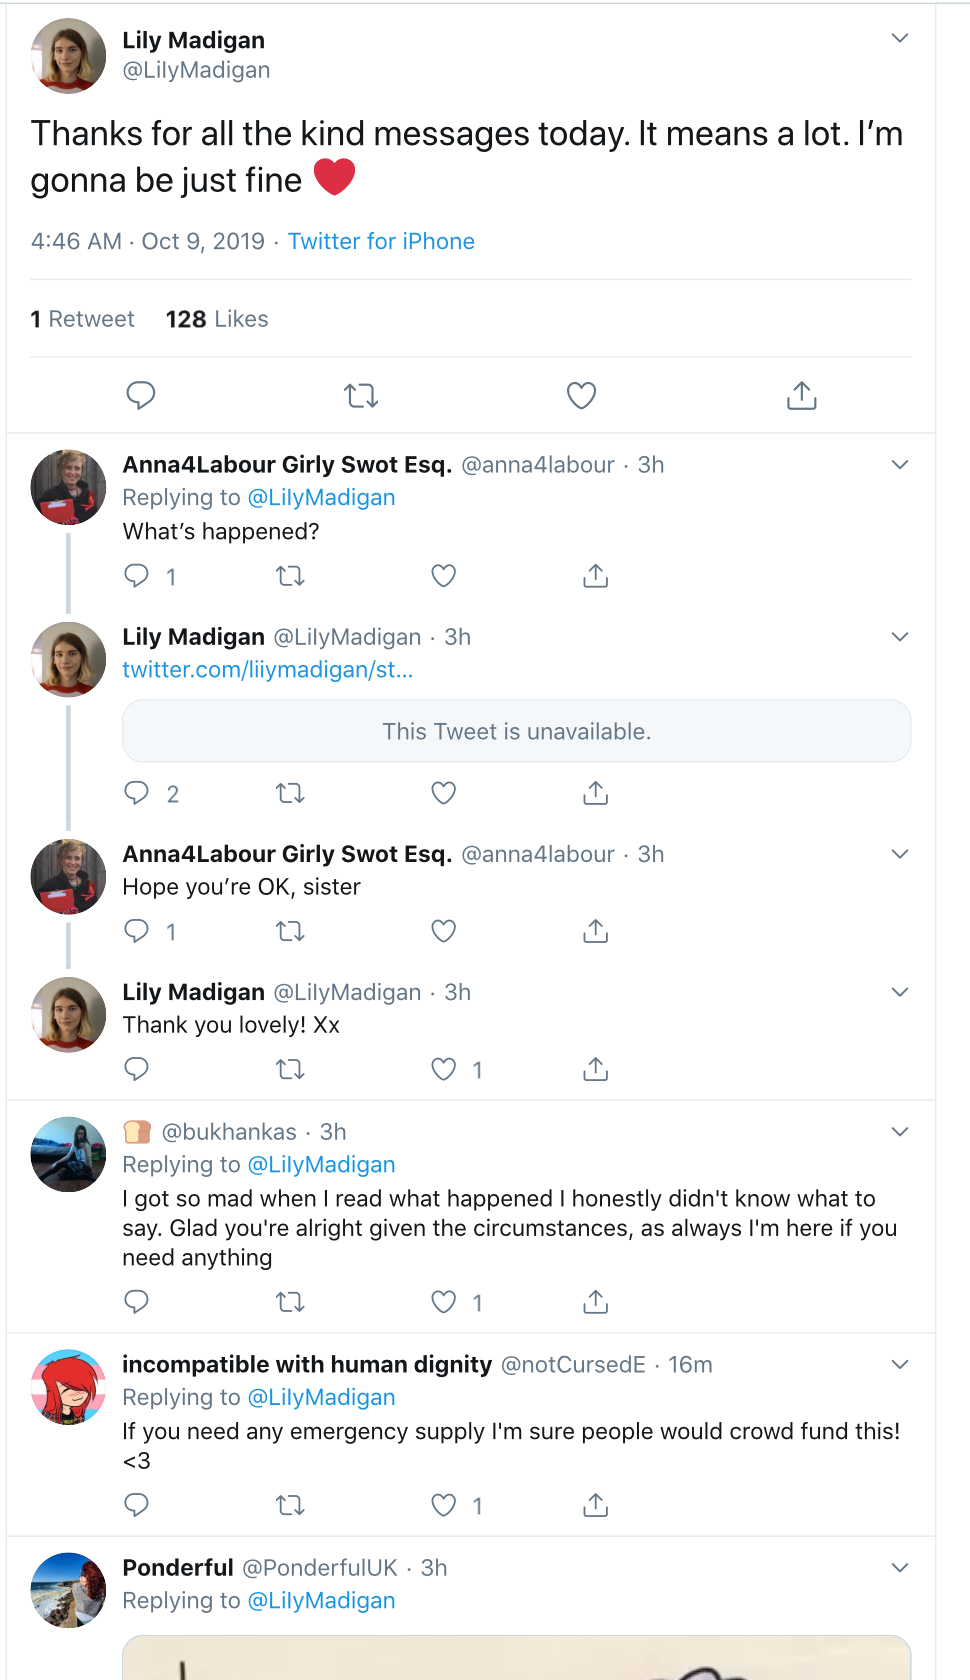Open the main tweet's chevron options menu
Viewport: 970px width, 1680px height.
[900, 38]
